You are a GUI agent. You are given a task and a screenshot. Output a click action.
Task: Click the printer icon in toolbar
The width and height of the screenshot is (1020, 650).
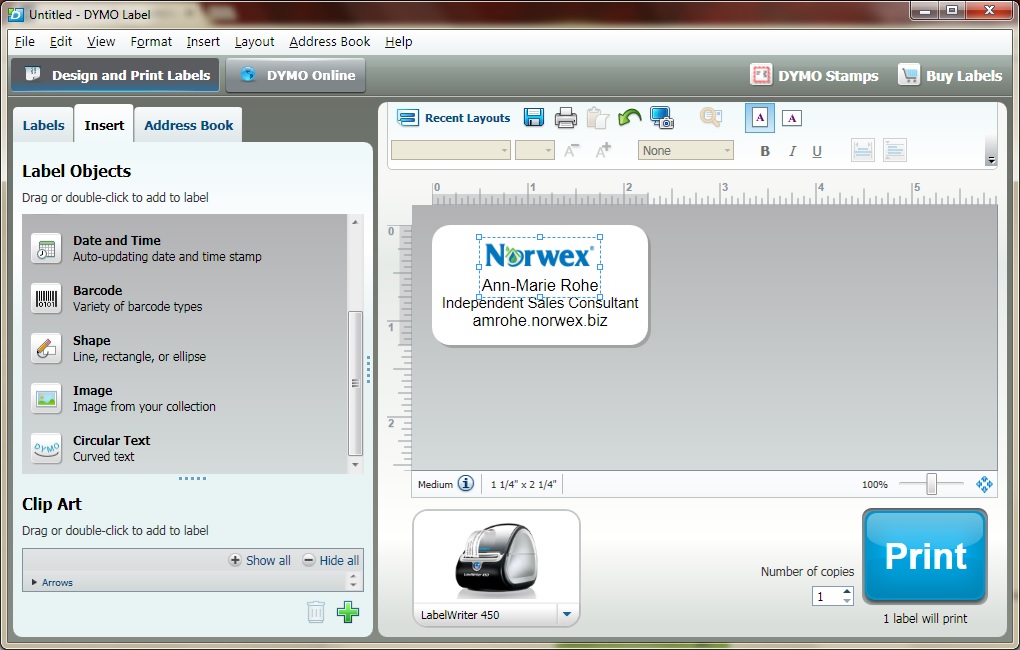click(565, 118)
